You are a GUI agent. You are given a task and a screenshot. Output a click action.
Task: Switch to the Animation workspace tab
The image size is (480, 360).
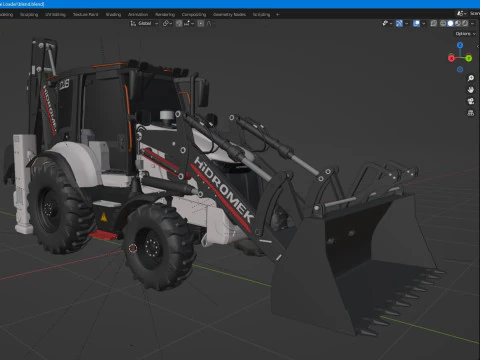coord(138,14)
